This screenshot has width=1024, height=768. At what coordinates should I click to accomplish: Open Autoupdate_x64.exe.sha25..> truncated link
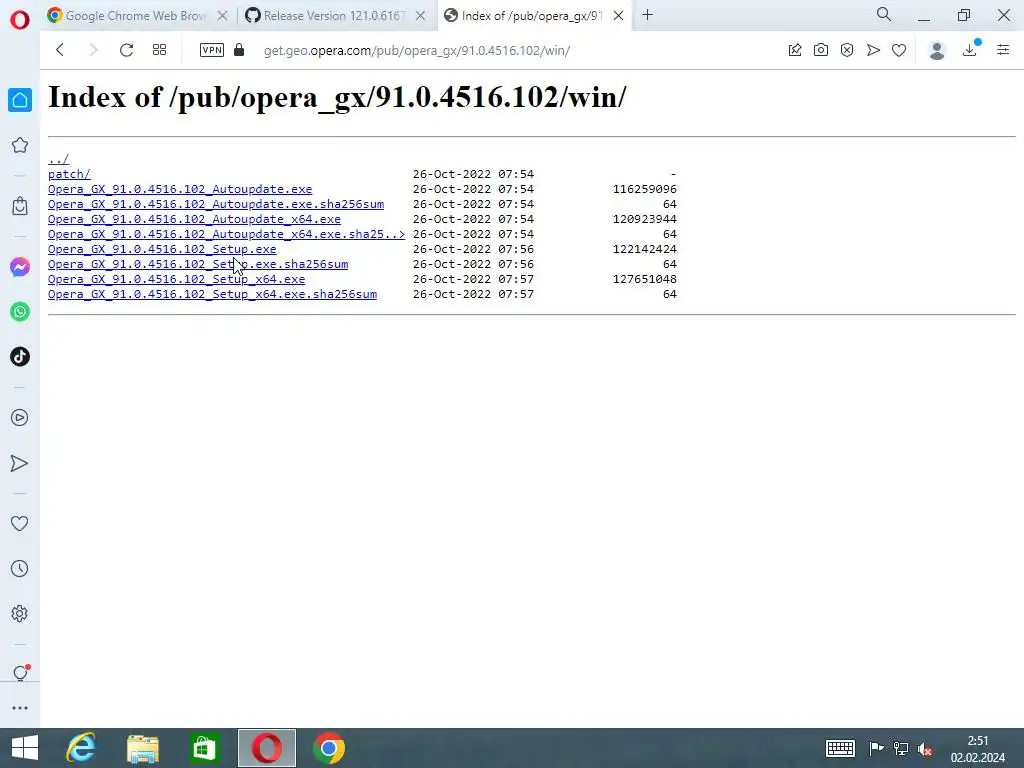(227, 234)
